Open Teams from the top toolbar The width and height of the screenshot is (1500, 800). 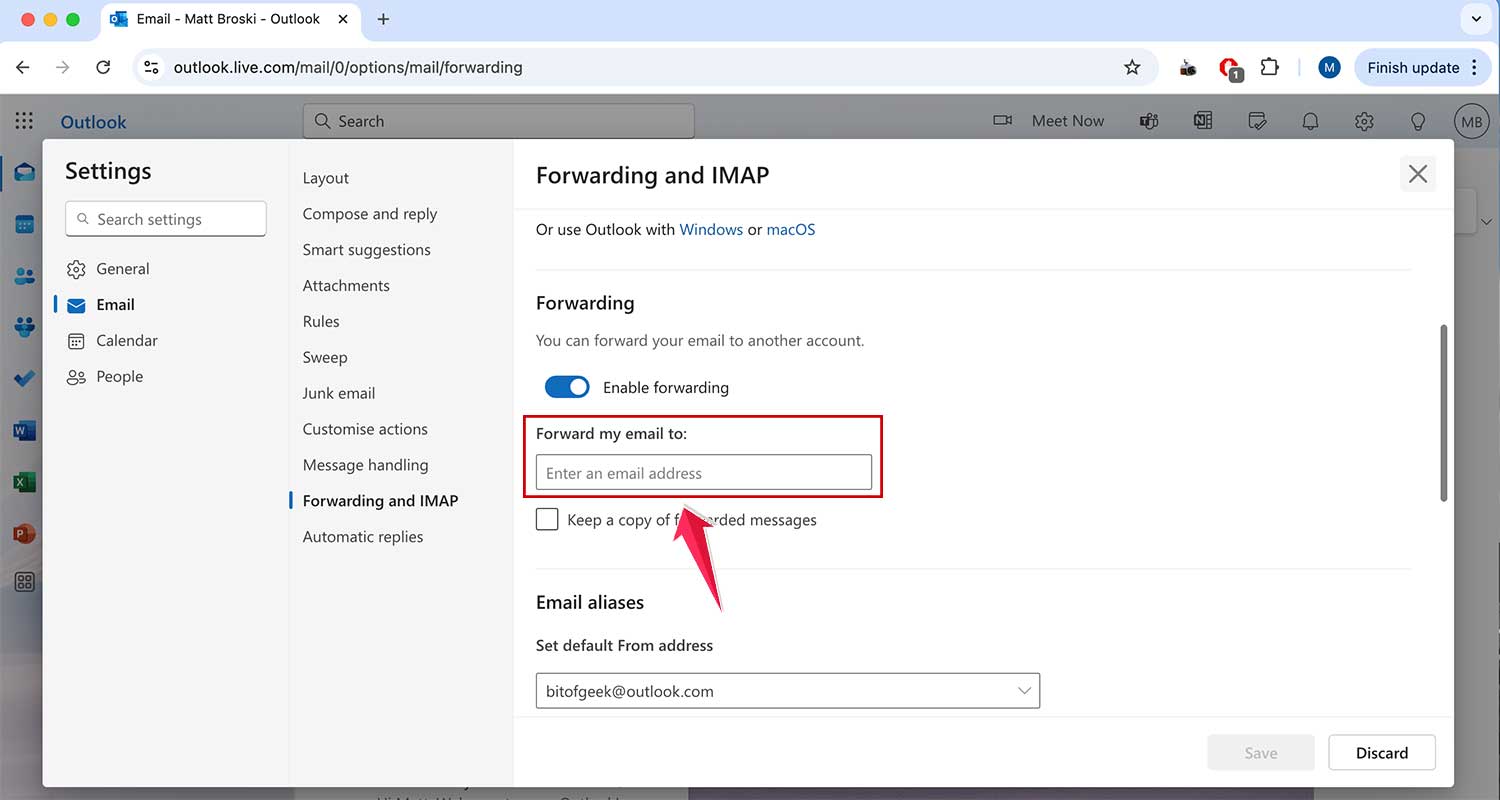pos(1148,121)
